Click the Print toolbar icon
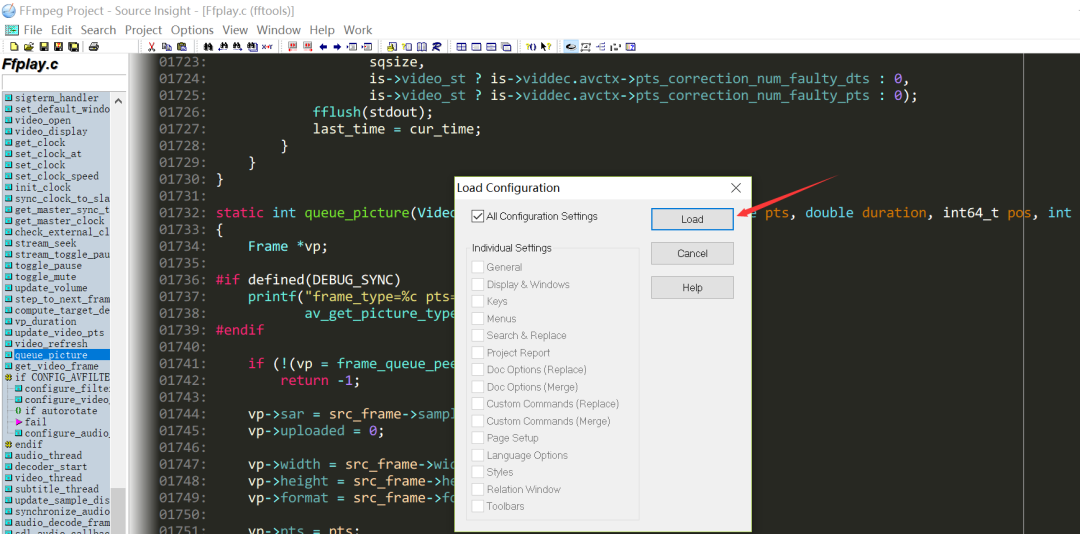1080x534 pixels. tap(94, 47)
